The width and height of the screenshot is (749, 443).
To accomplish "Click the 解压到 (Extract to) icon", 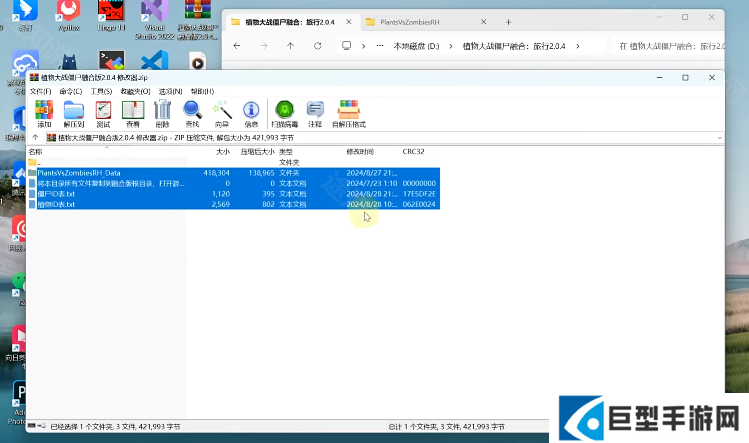I will pos(73,113).
